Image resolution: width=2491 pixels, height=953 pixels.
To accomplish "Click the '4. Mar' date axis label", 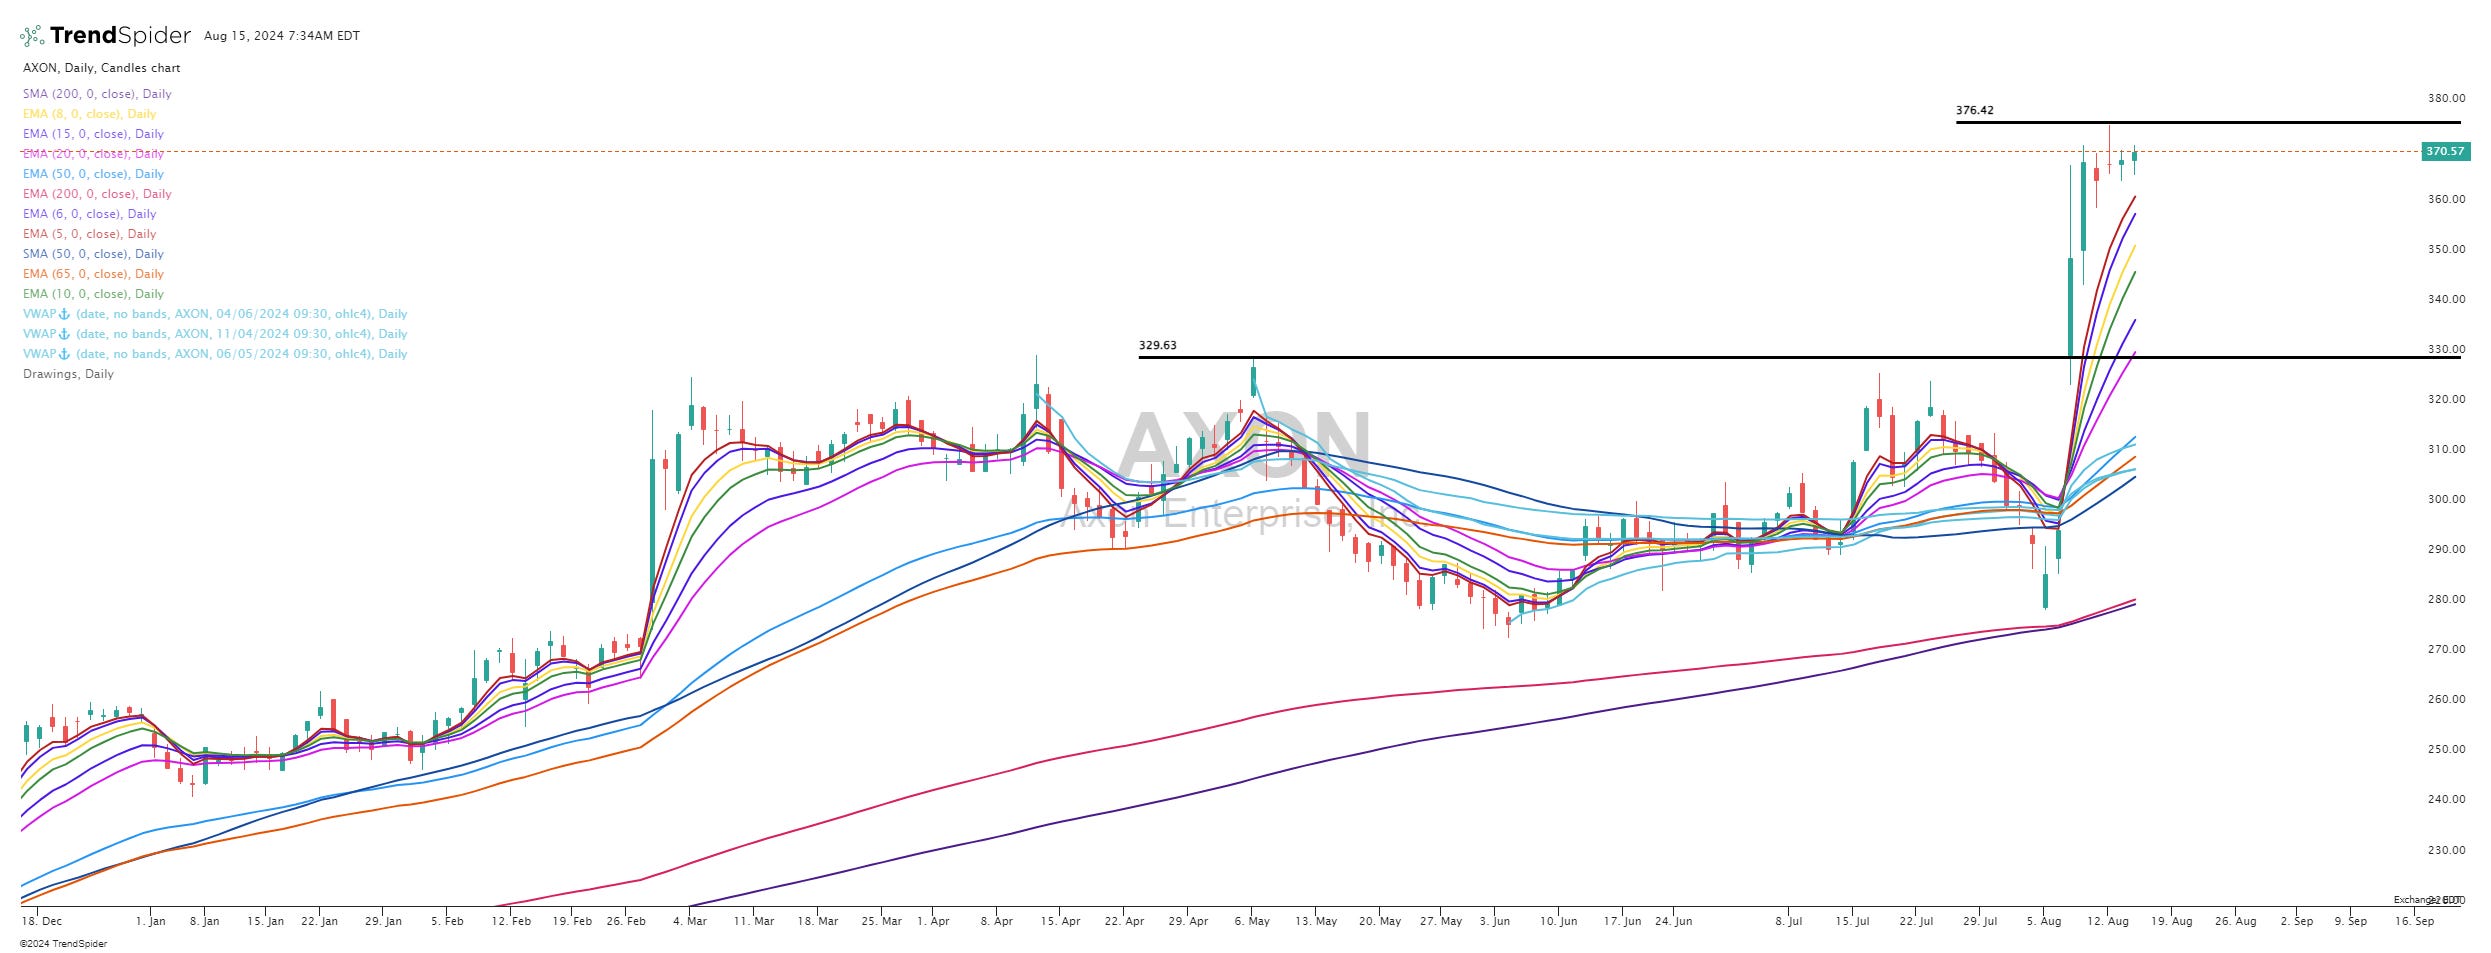I will (690, 921).
